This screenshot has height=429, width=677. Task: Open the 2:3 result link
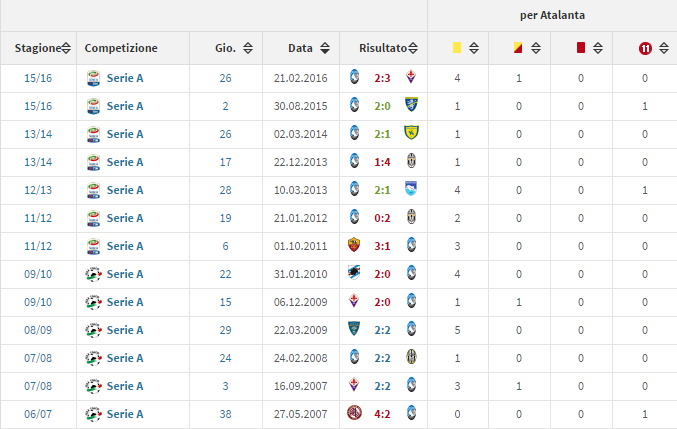click(382, 77)
